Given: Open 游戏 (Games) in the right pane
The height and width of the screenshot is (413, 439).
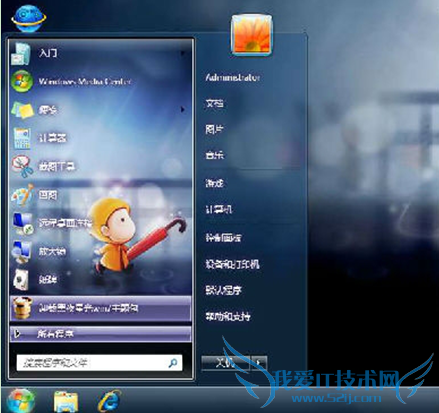Looking at the screenshot, I should pos(214,183).
